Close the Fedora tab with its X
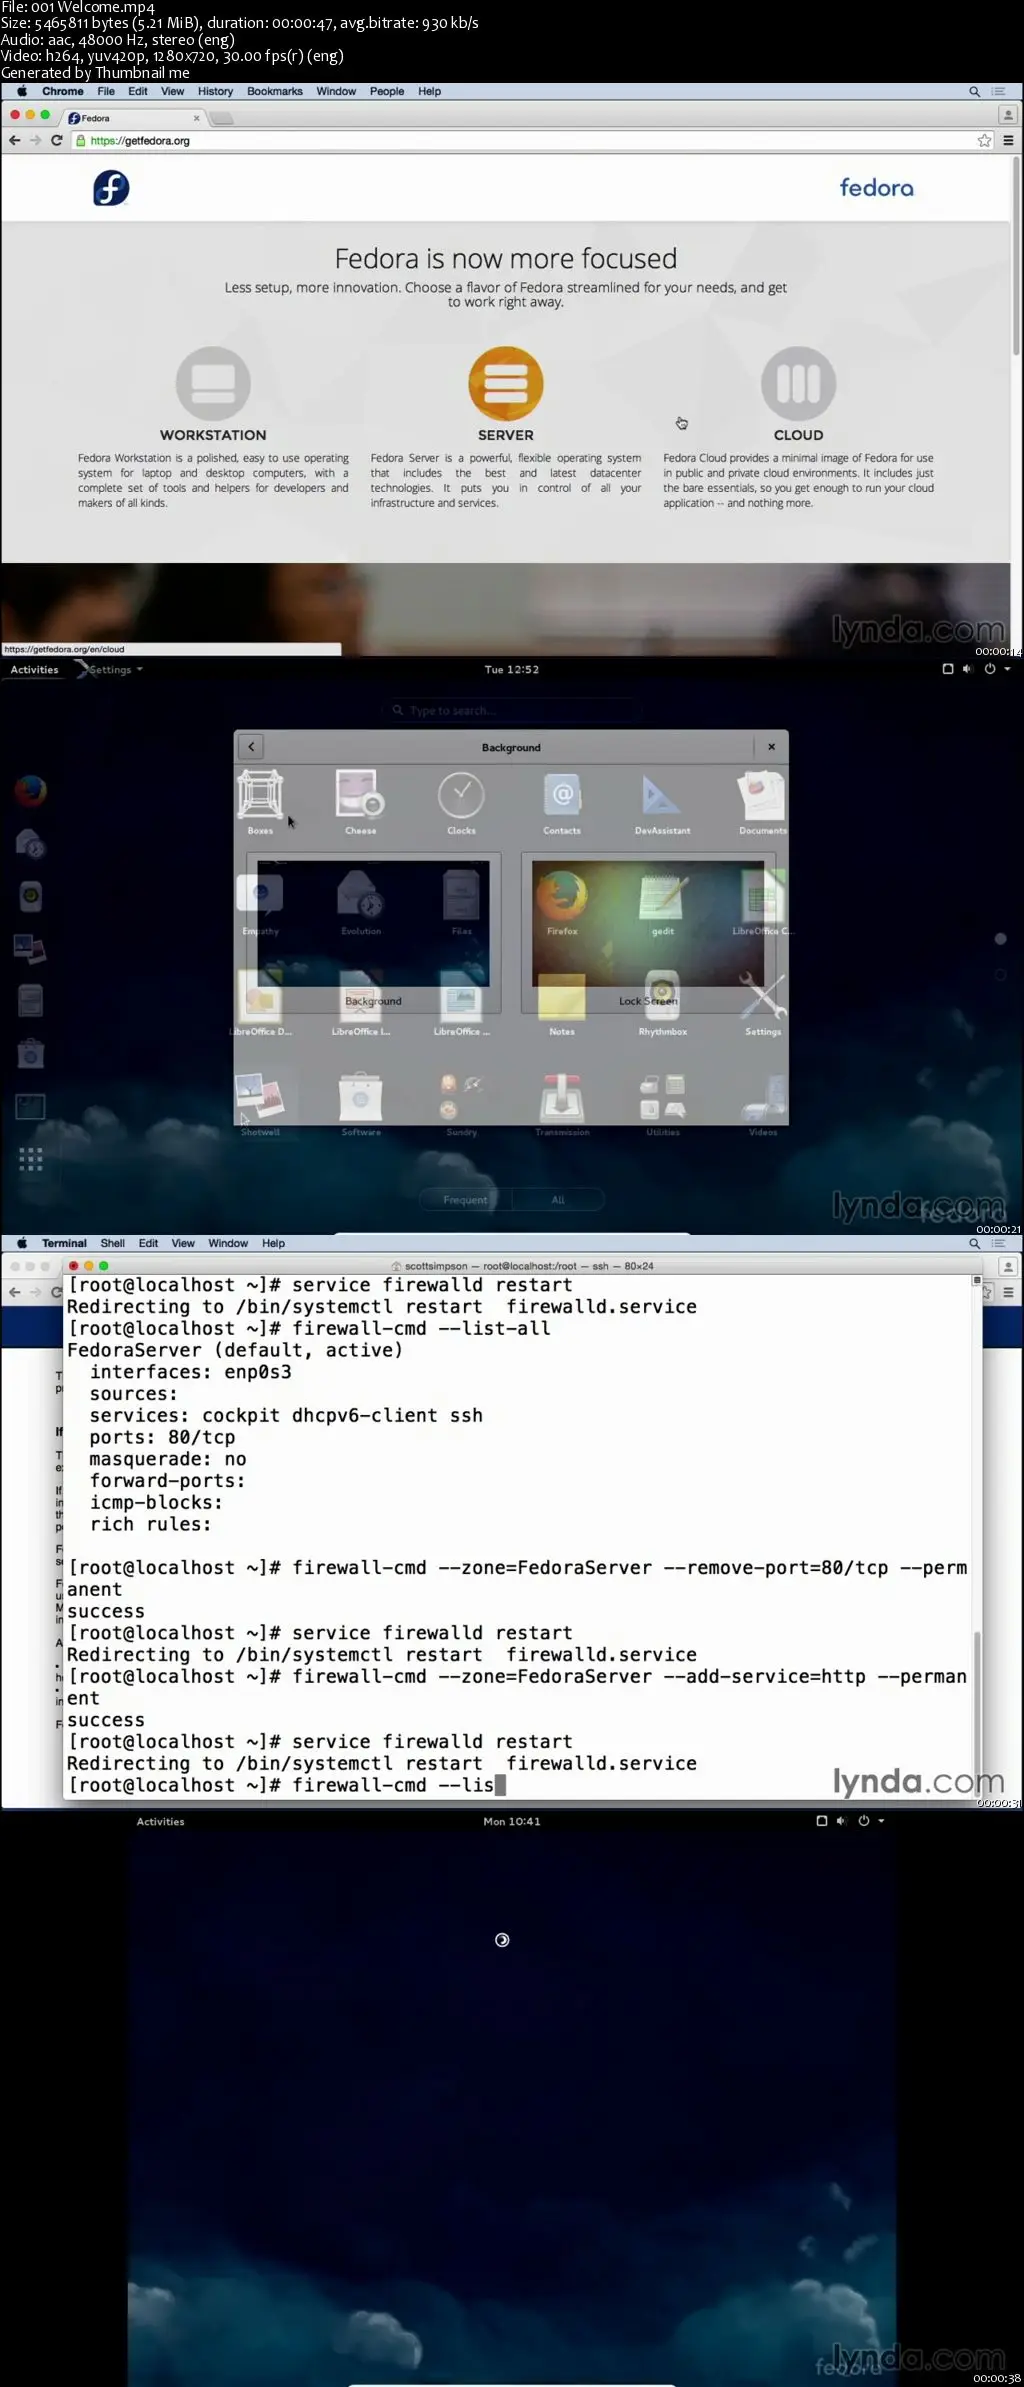 (196, 118)
